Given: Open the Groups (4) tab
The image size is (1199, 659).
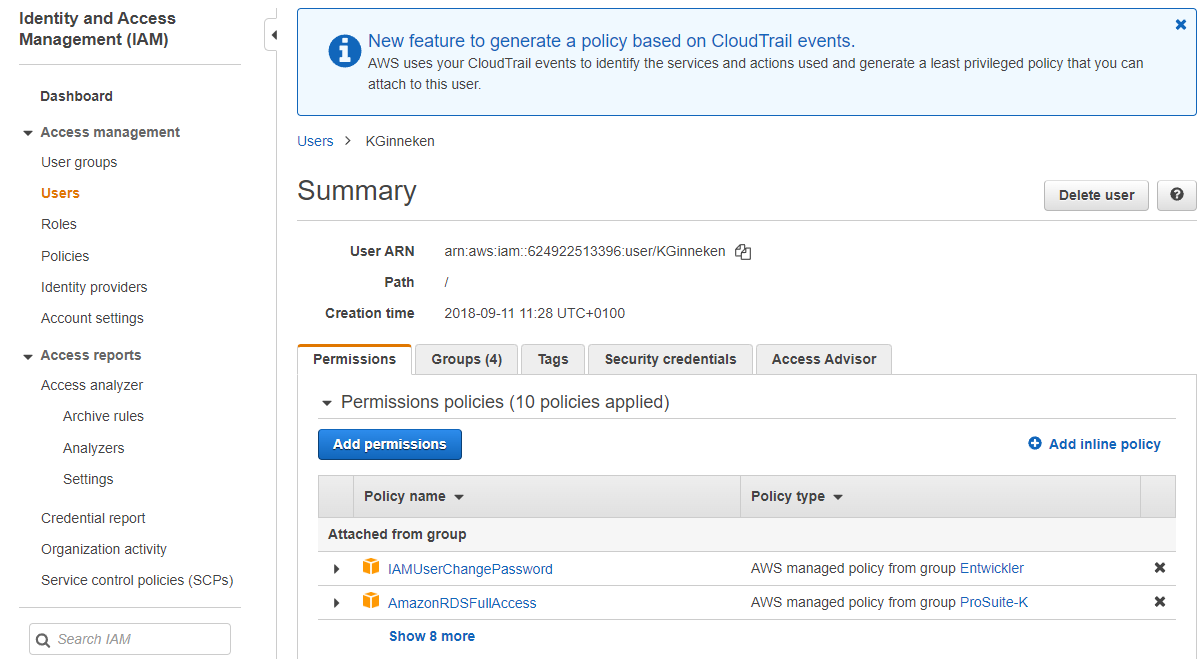Looking at the screenshot, I should [x=466, y=359].
